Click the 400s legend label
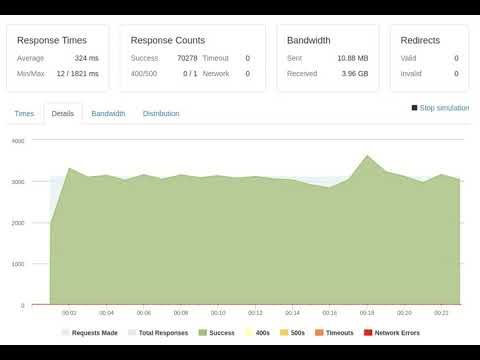480x360 pixels. (263, 333)
